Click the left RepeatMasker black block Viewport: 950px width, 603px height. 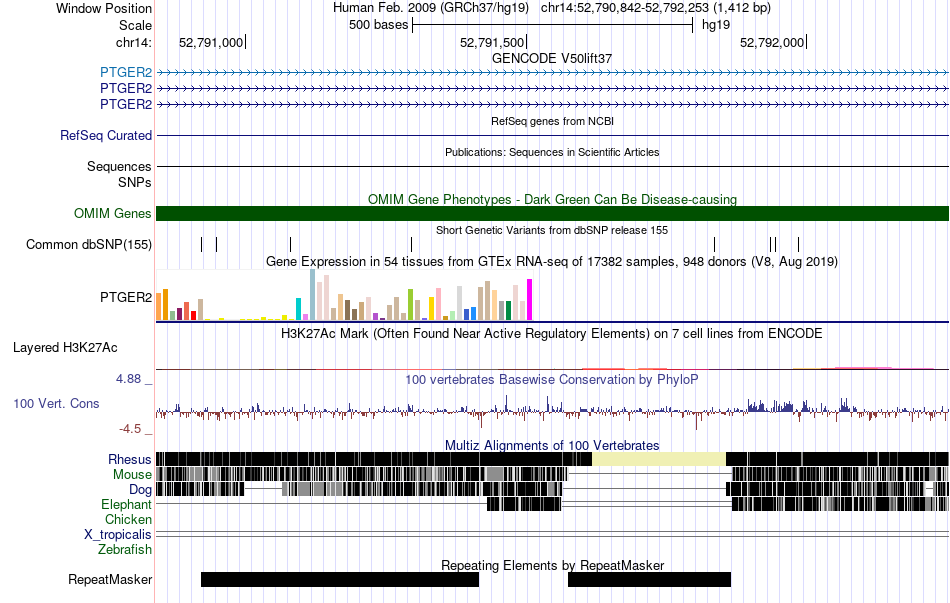[x=340, y=579]
